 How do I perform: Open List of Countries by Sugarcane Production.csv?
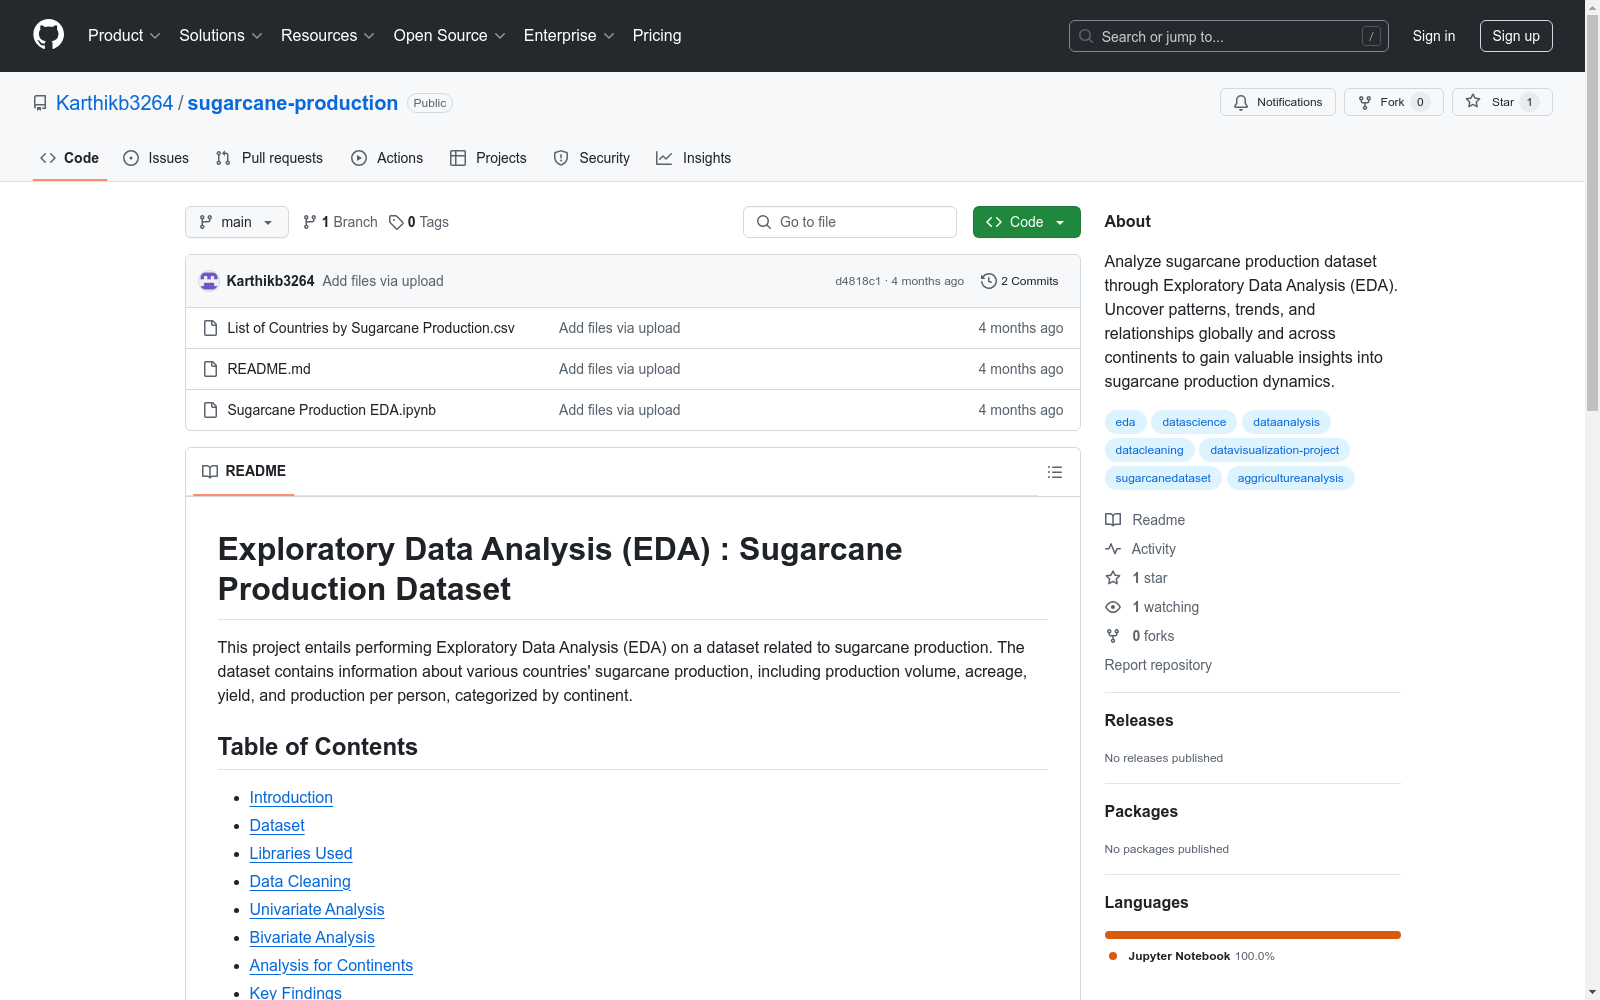tap(371, 328)
